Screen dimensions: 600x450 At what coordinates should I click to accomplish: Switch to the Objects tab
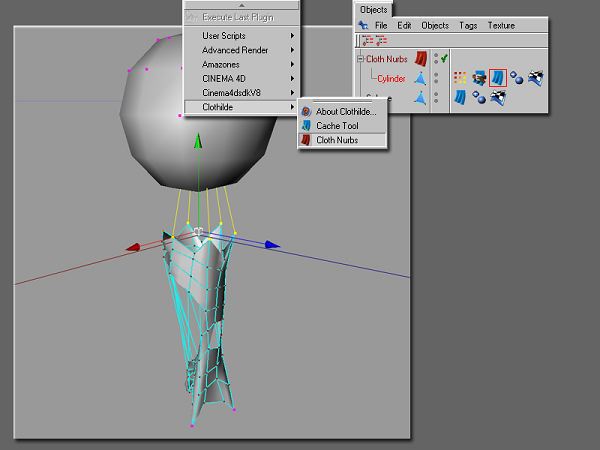[374, 9]
